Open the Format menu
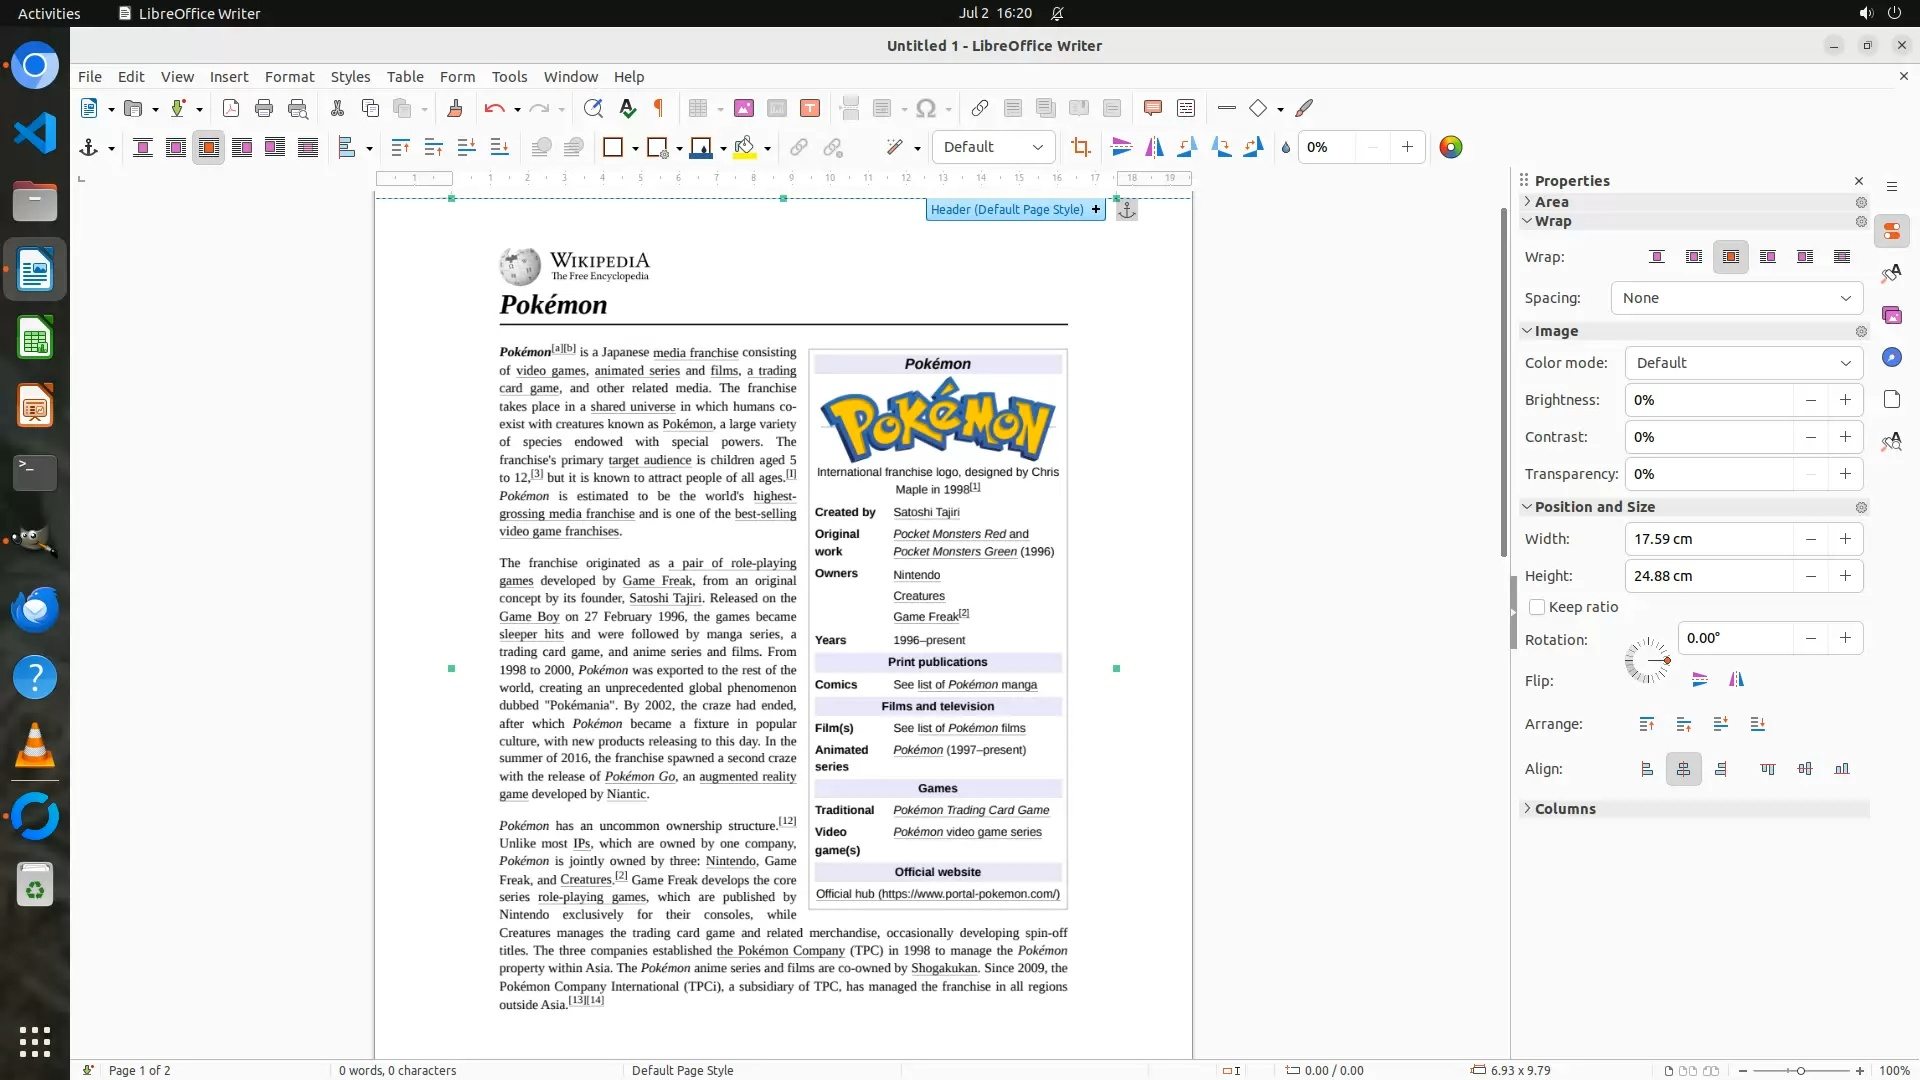1920x1080 pixels. pos(289,77)
